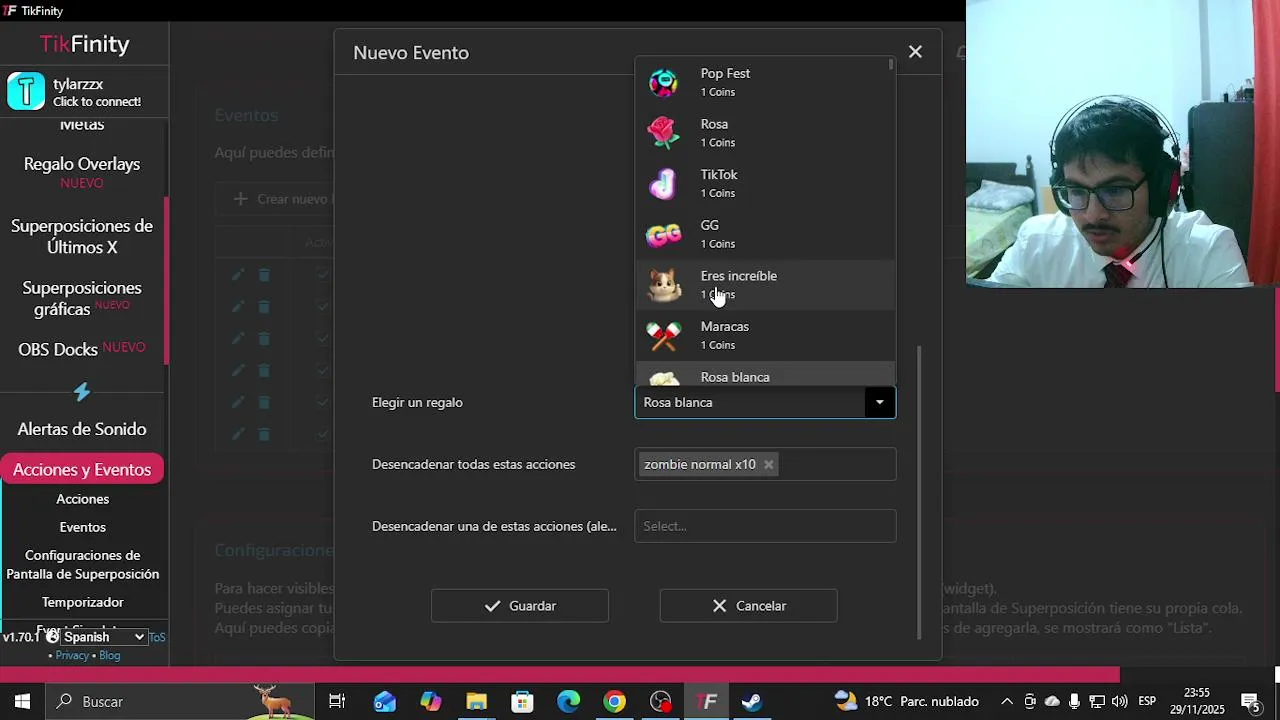Click the TikFinity logo in the sidebar
1280x720 pixels.
(84, 44)
